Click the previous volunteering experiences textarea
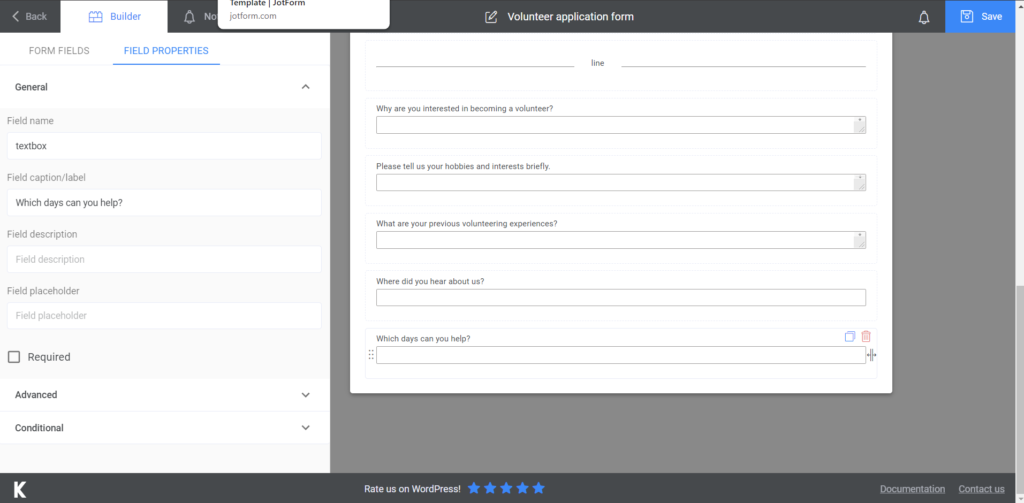 (621, 240)
